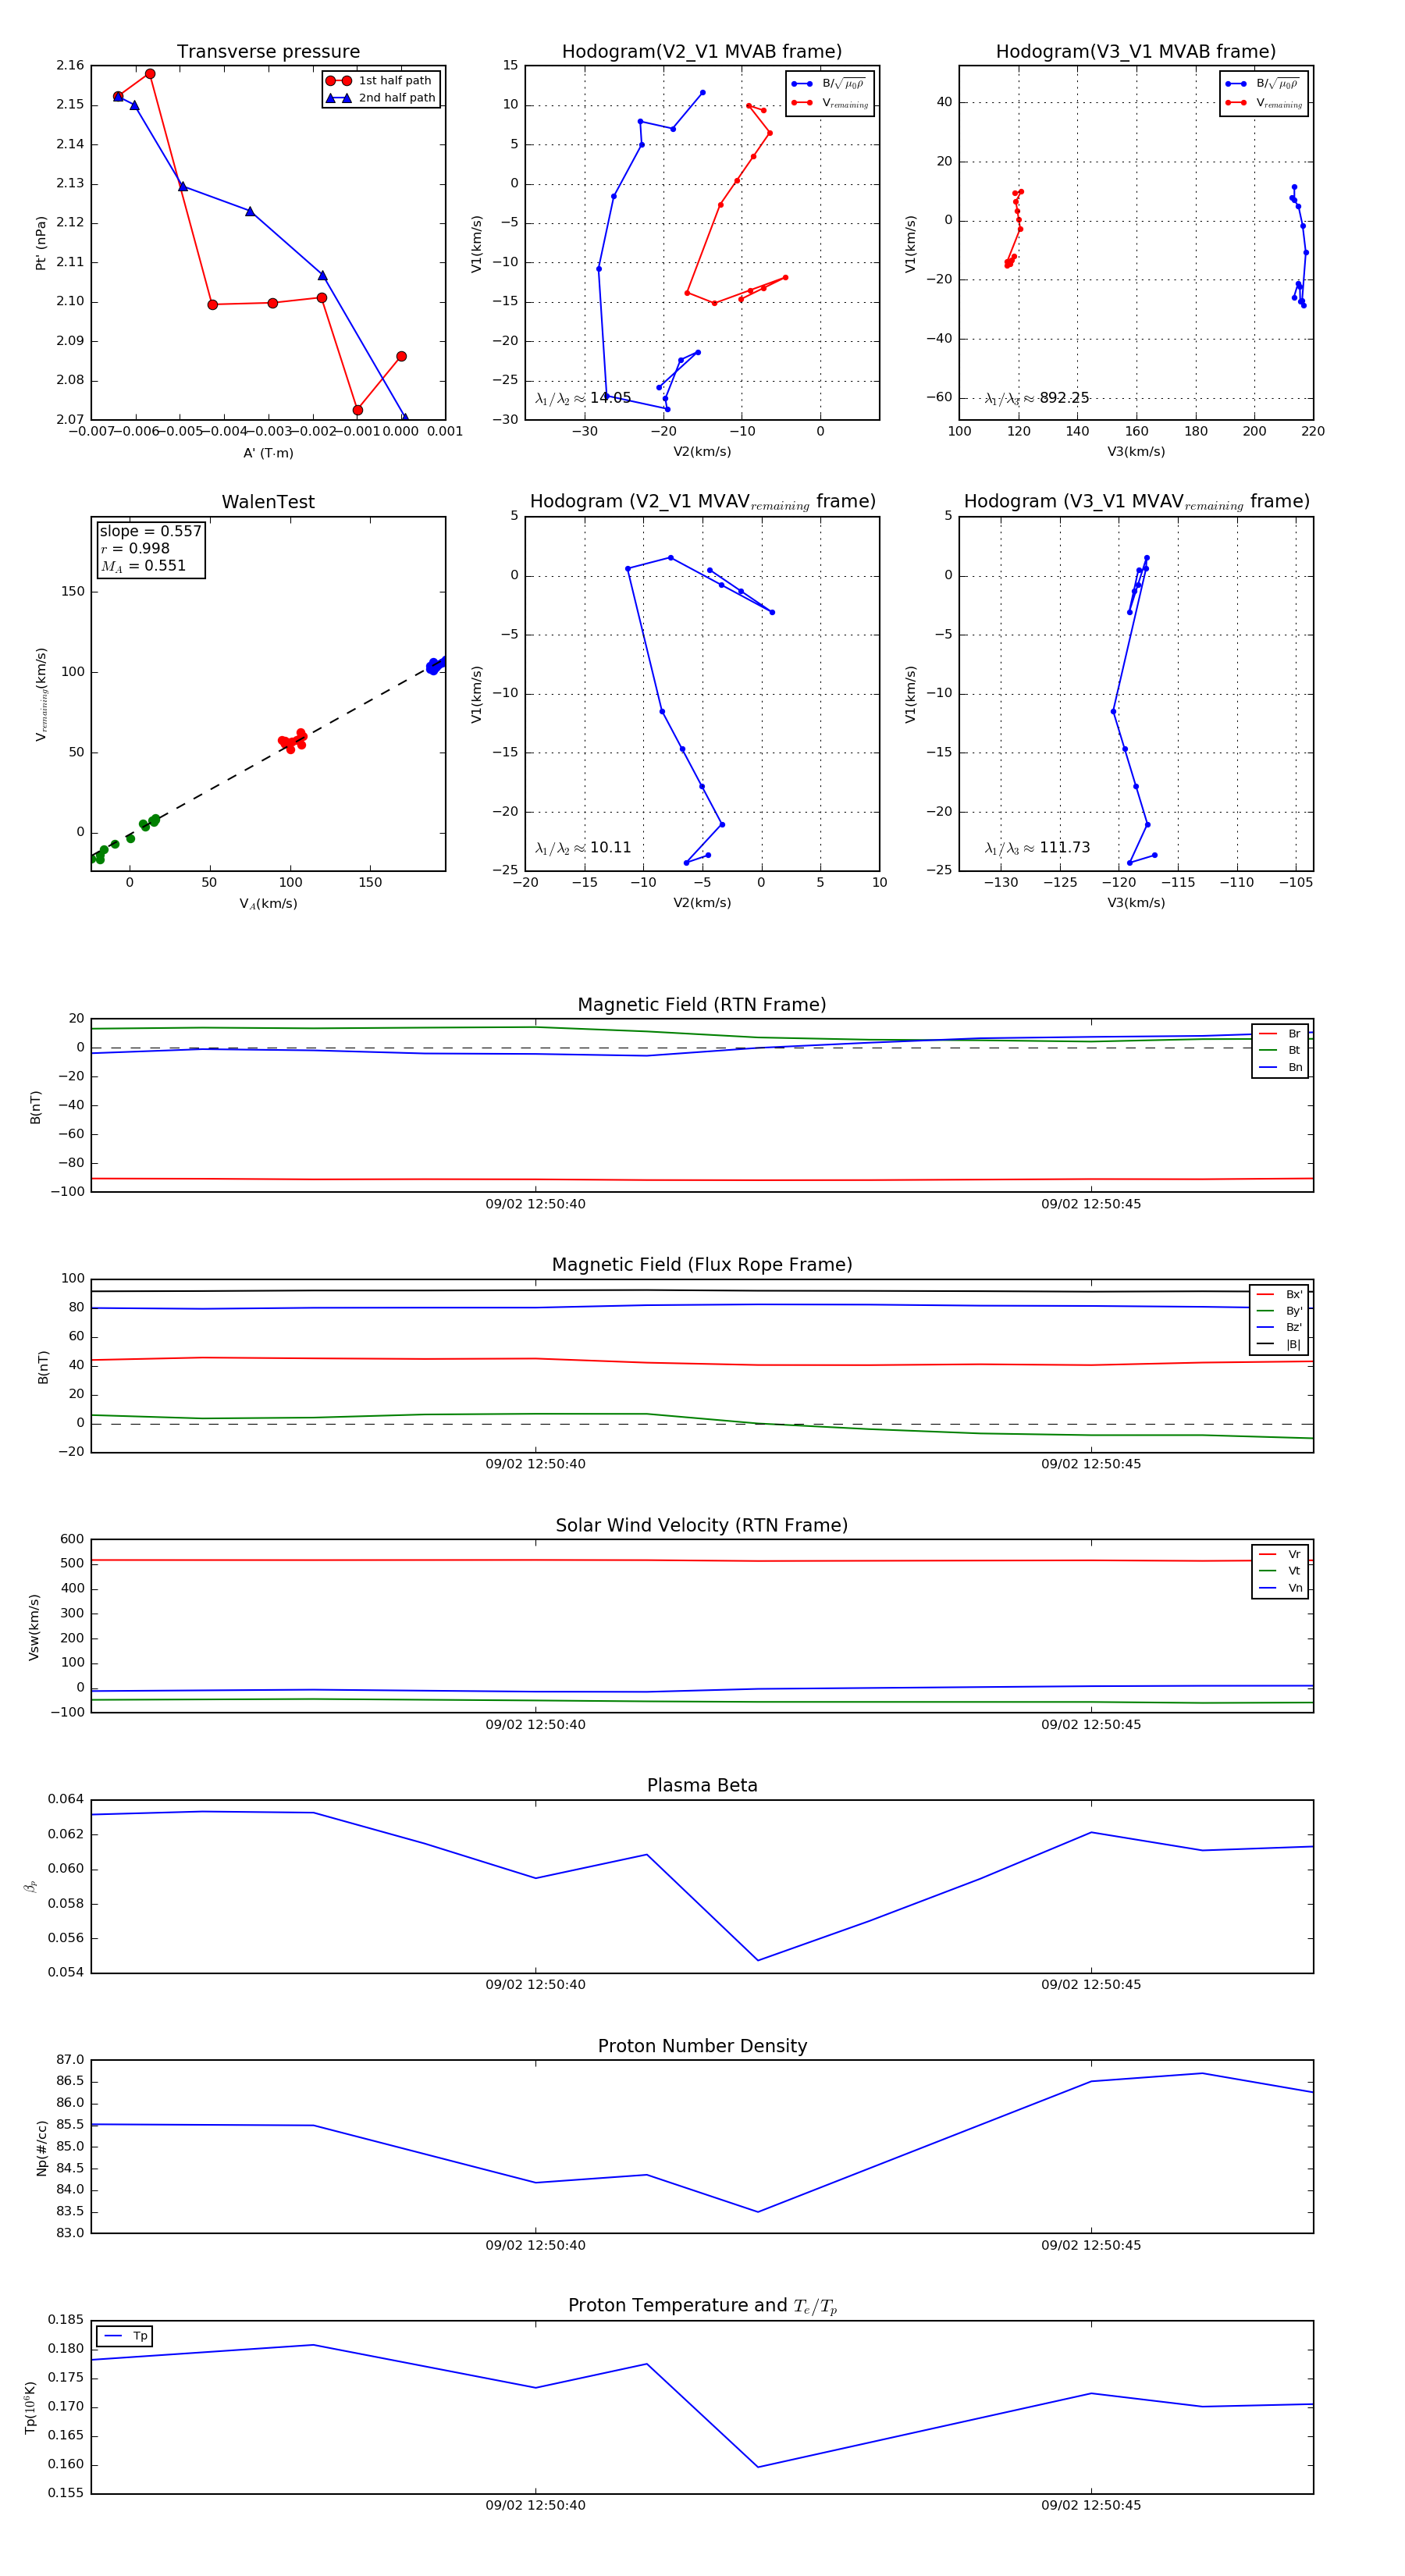The width and height of the screenshot is (1405, 2576).
Task: Click '09/02 12:50:40' tick under Plasma Beta
Action: [x=535, y=1985]
